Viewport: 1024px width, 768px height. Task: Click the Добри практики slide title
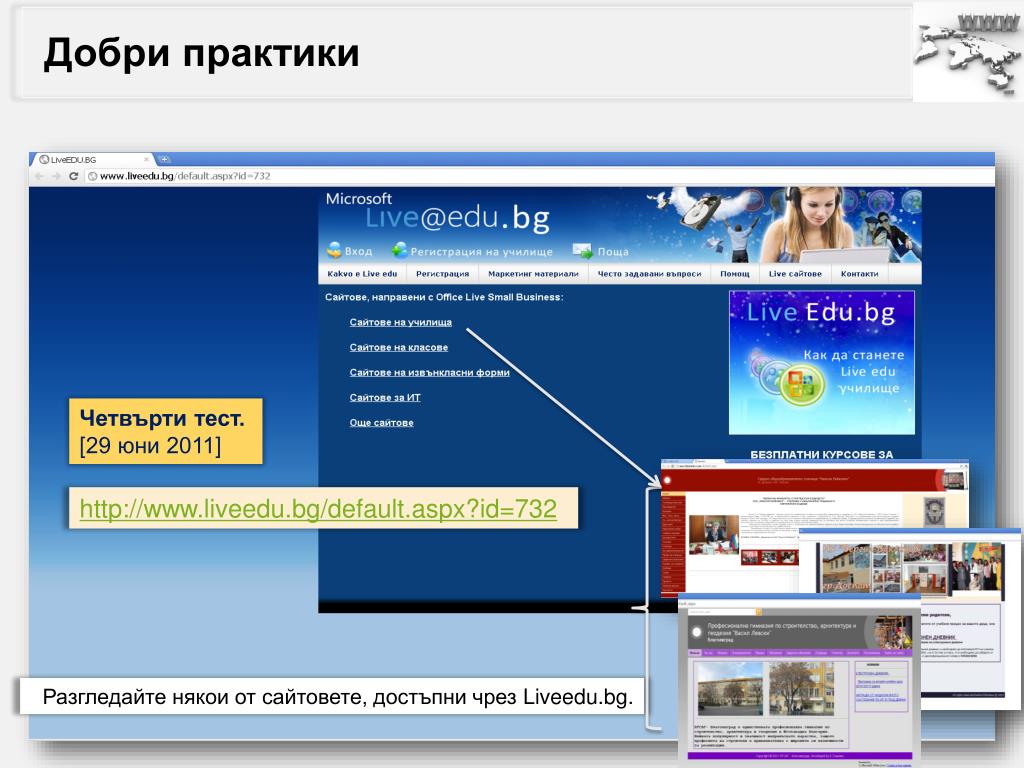pos(201,52)
